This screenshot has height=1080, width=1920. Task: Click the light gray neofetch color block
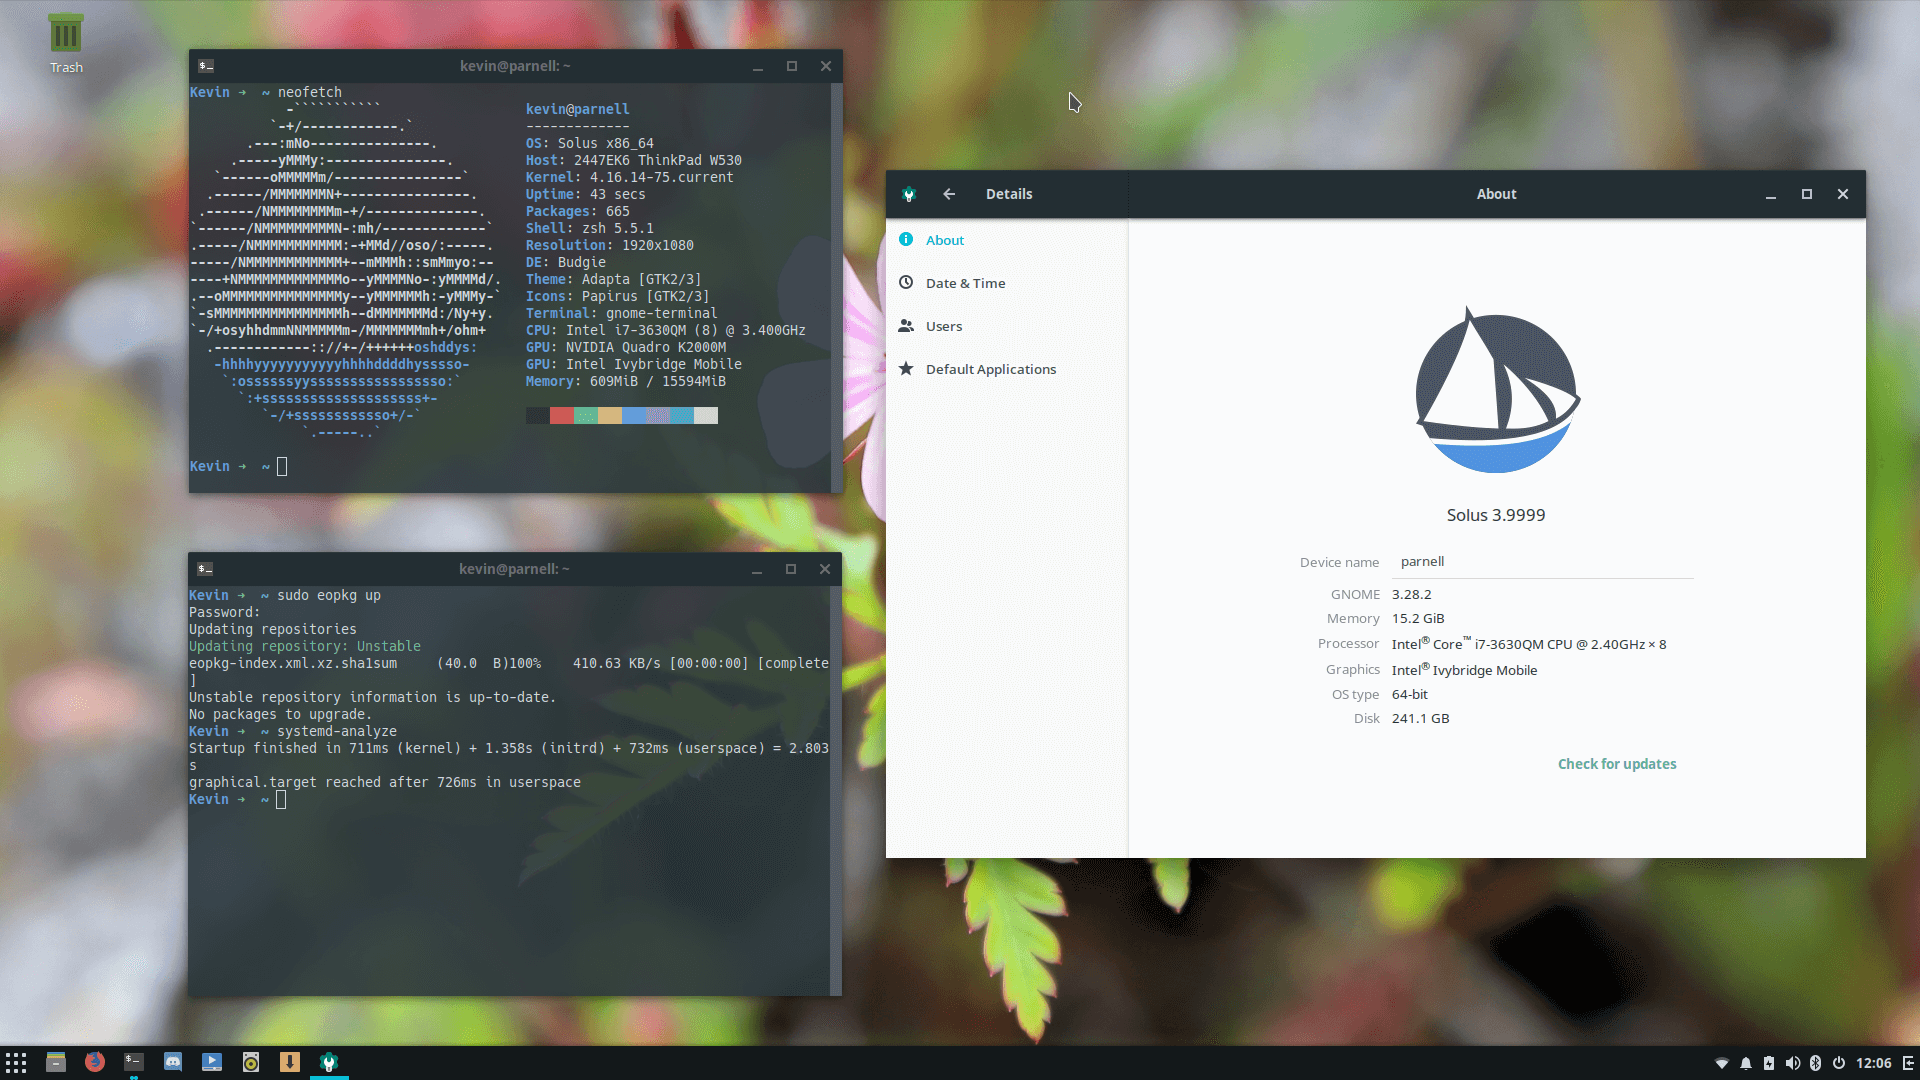coord(706,416)
